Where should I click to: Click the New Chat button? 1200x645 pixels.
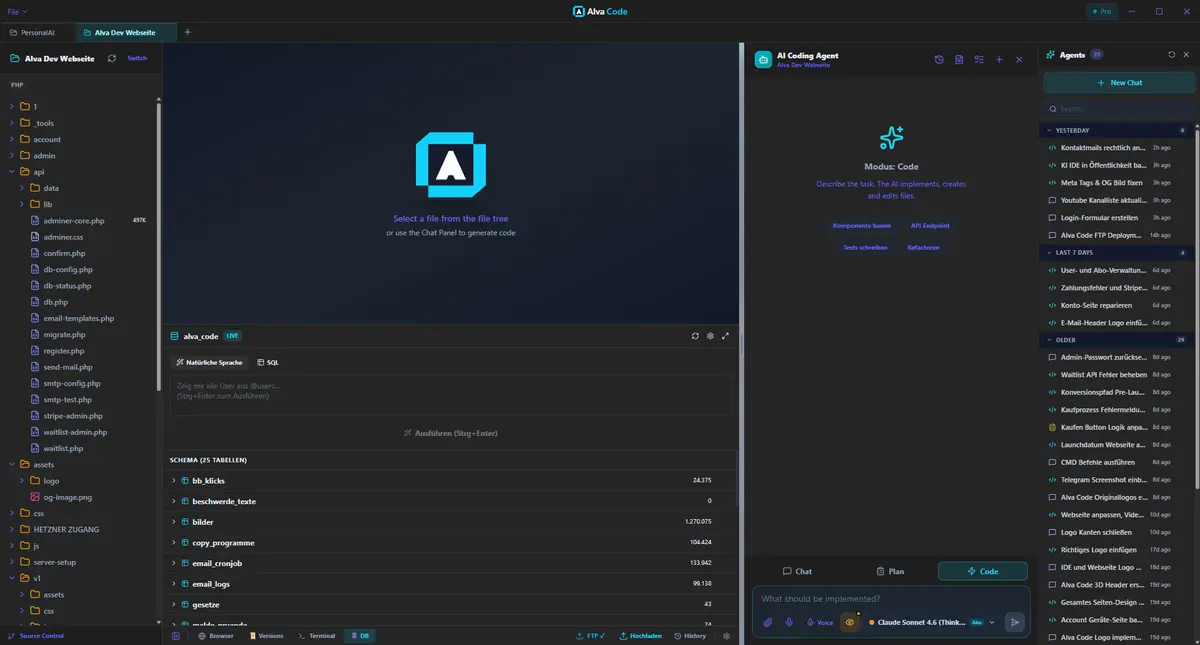tap(1119, 83)
